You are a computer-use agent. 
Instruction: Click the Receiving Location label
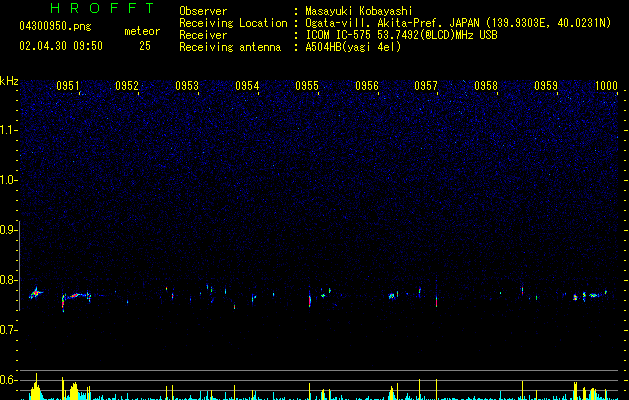(233, 23)
